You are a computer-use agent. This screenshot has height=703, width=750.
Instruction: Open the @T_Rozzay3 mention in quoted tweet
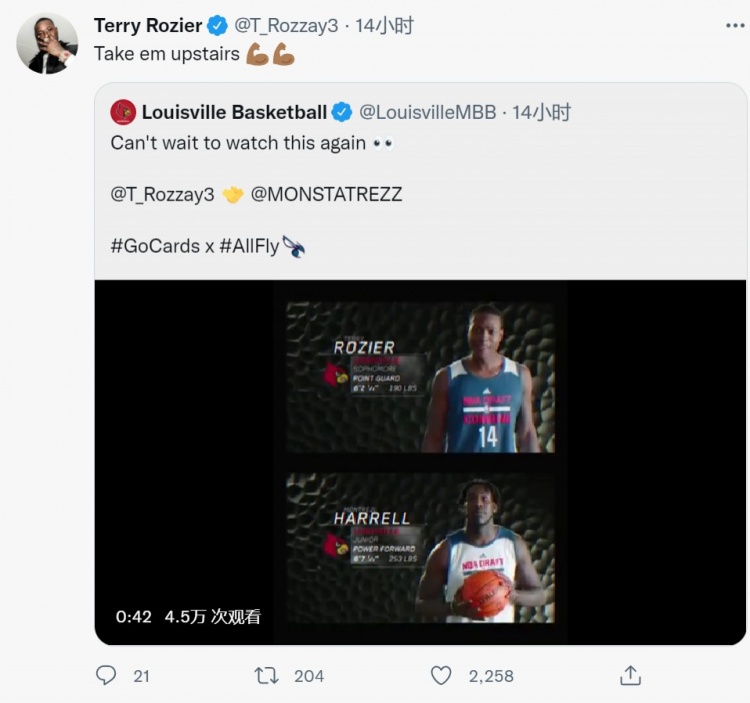[162, 194]
